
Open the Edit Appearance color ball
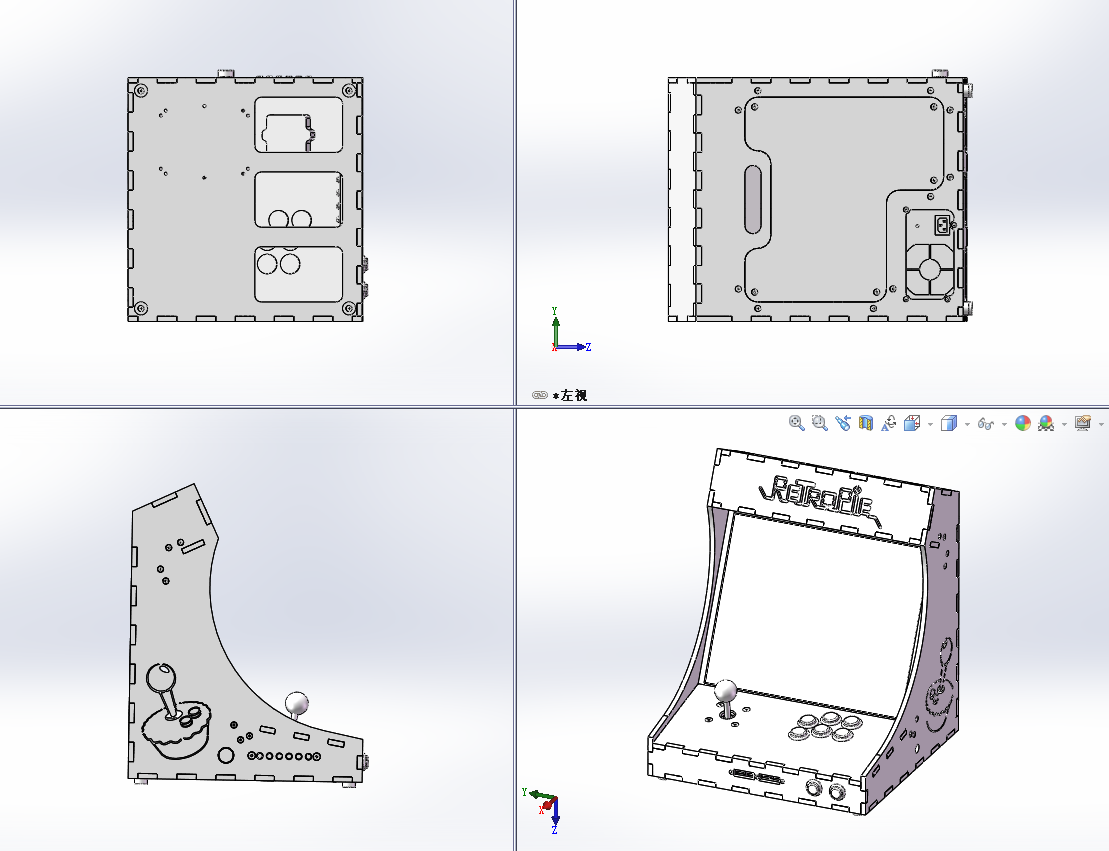pos(1023,423)
